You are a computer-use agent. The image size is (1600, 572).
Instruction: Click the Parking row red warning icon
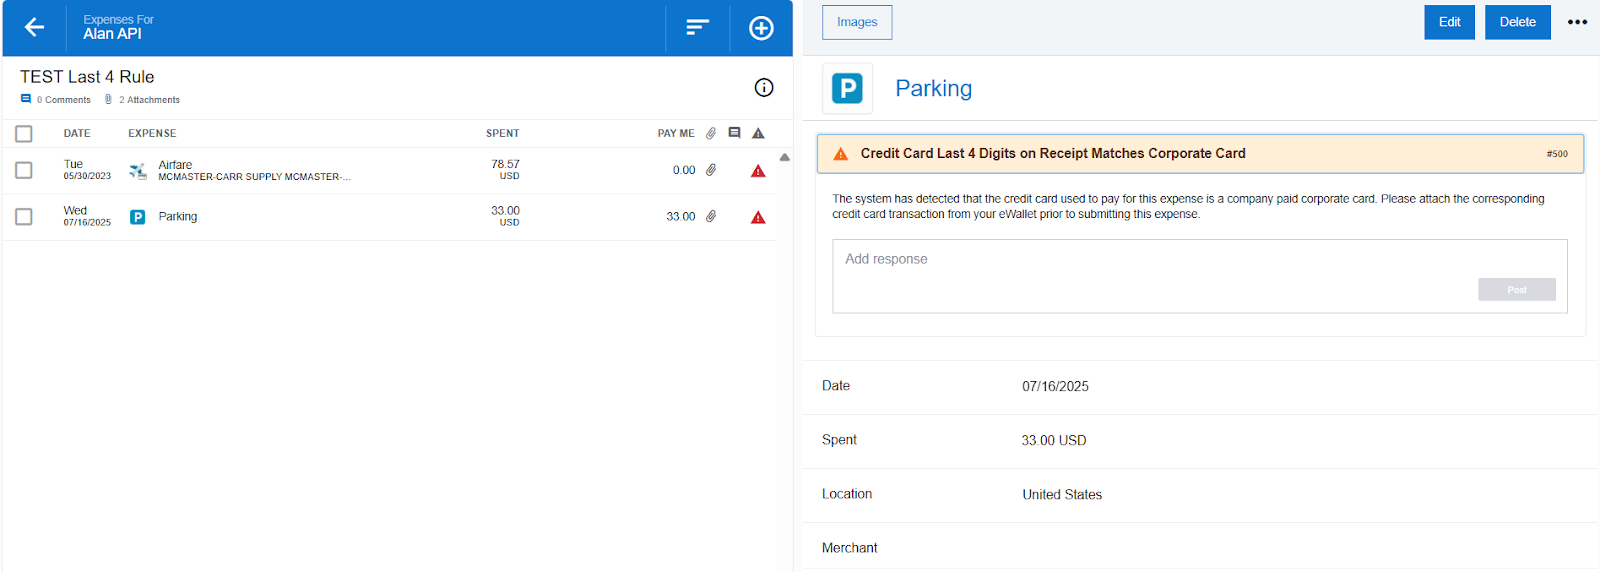pyautogui.click(x=758, y=217)
